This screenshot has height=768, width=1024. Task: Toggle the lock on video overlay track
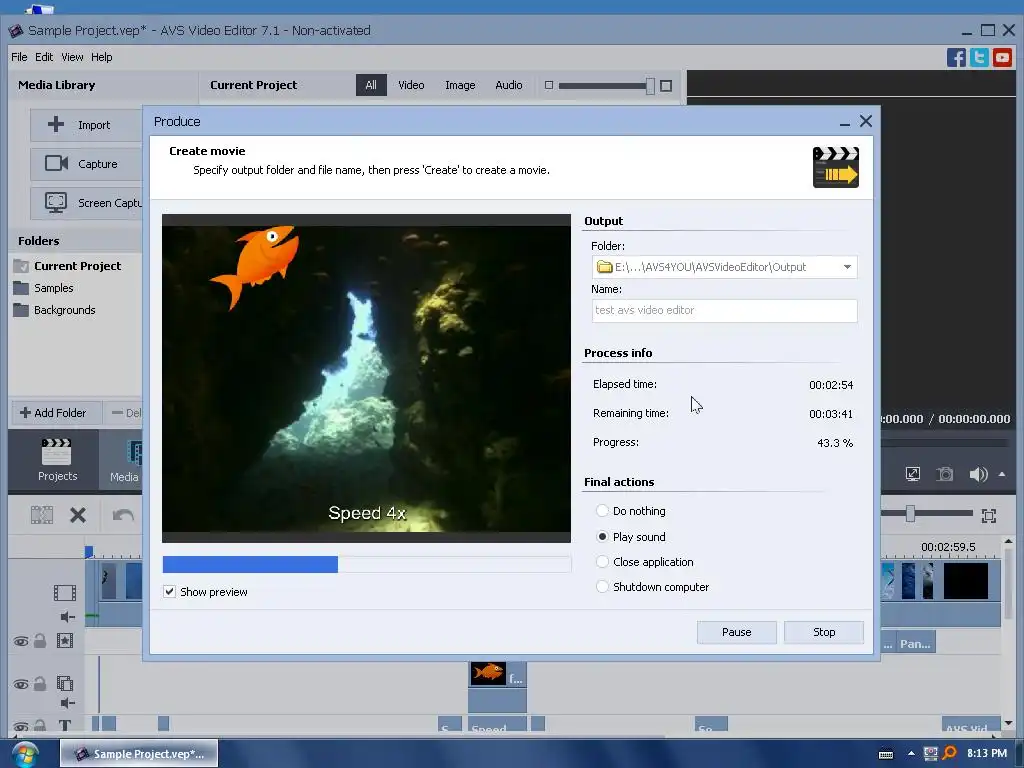click(40, 684)
